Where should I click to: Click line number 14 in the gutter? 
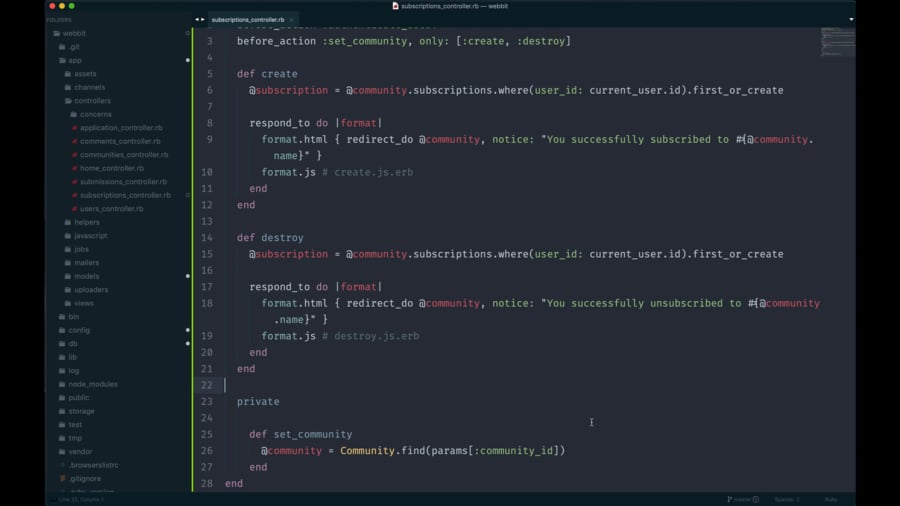[207, 238]
